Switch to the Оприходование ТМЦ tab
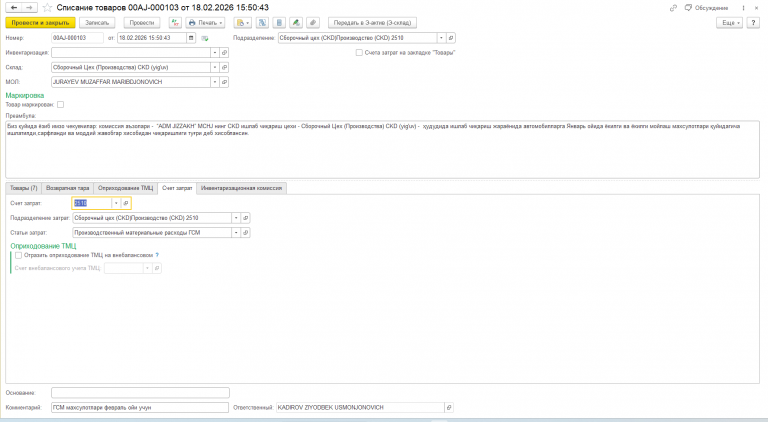Viewport: 768px width, 422px height. pos(125,188)
